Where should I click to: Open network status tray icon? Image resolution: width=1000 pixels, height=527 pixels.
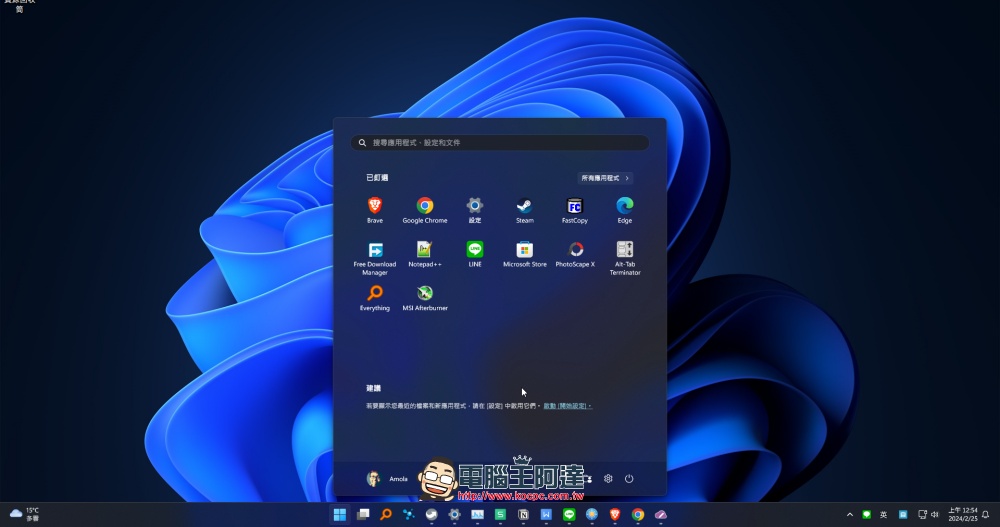click(x=922, y=515)
